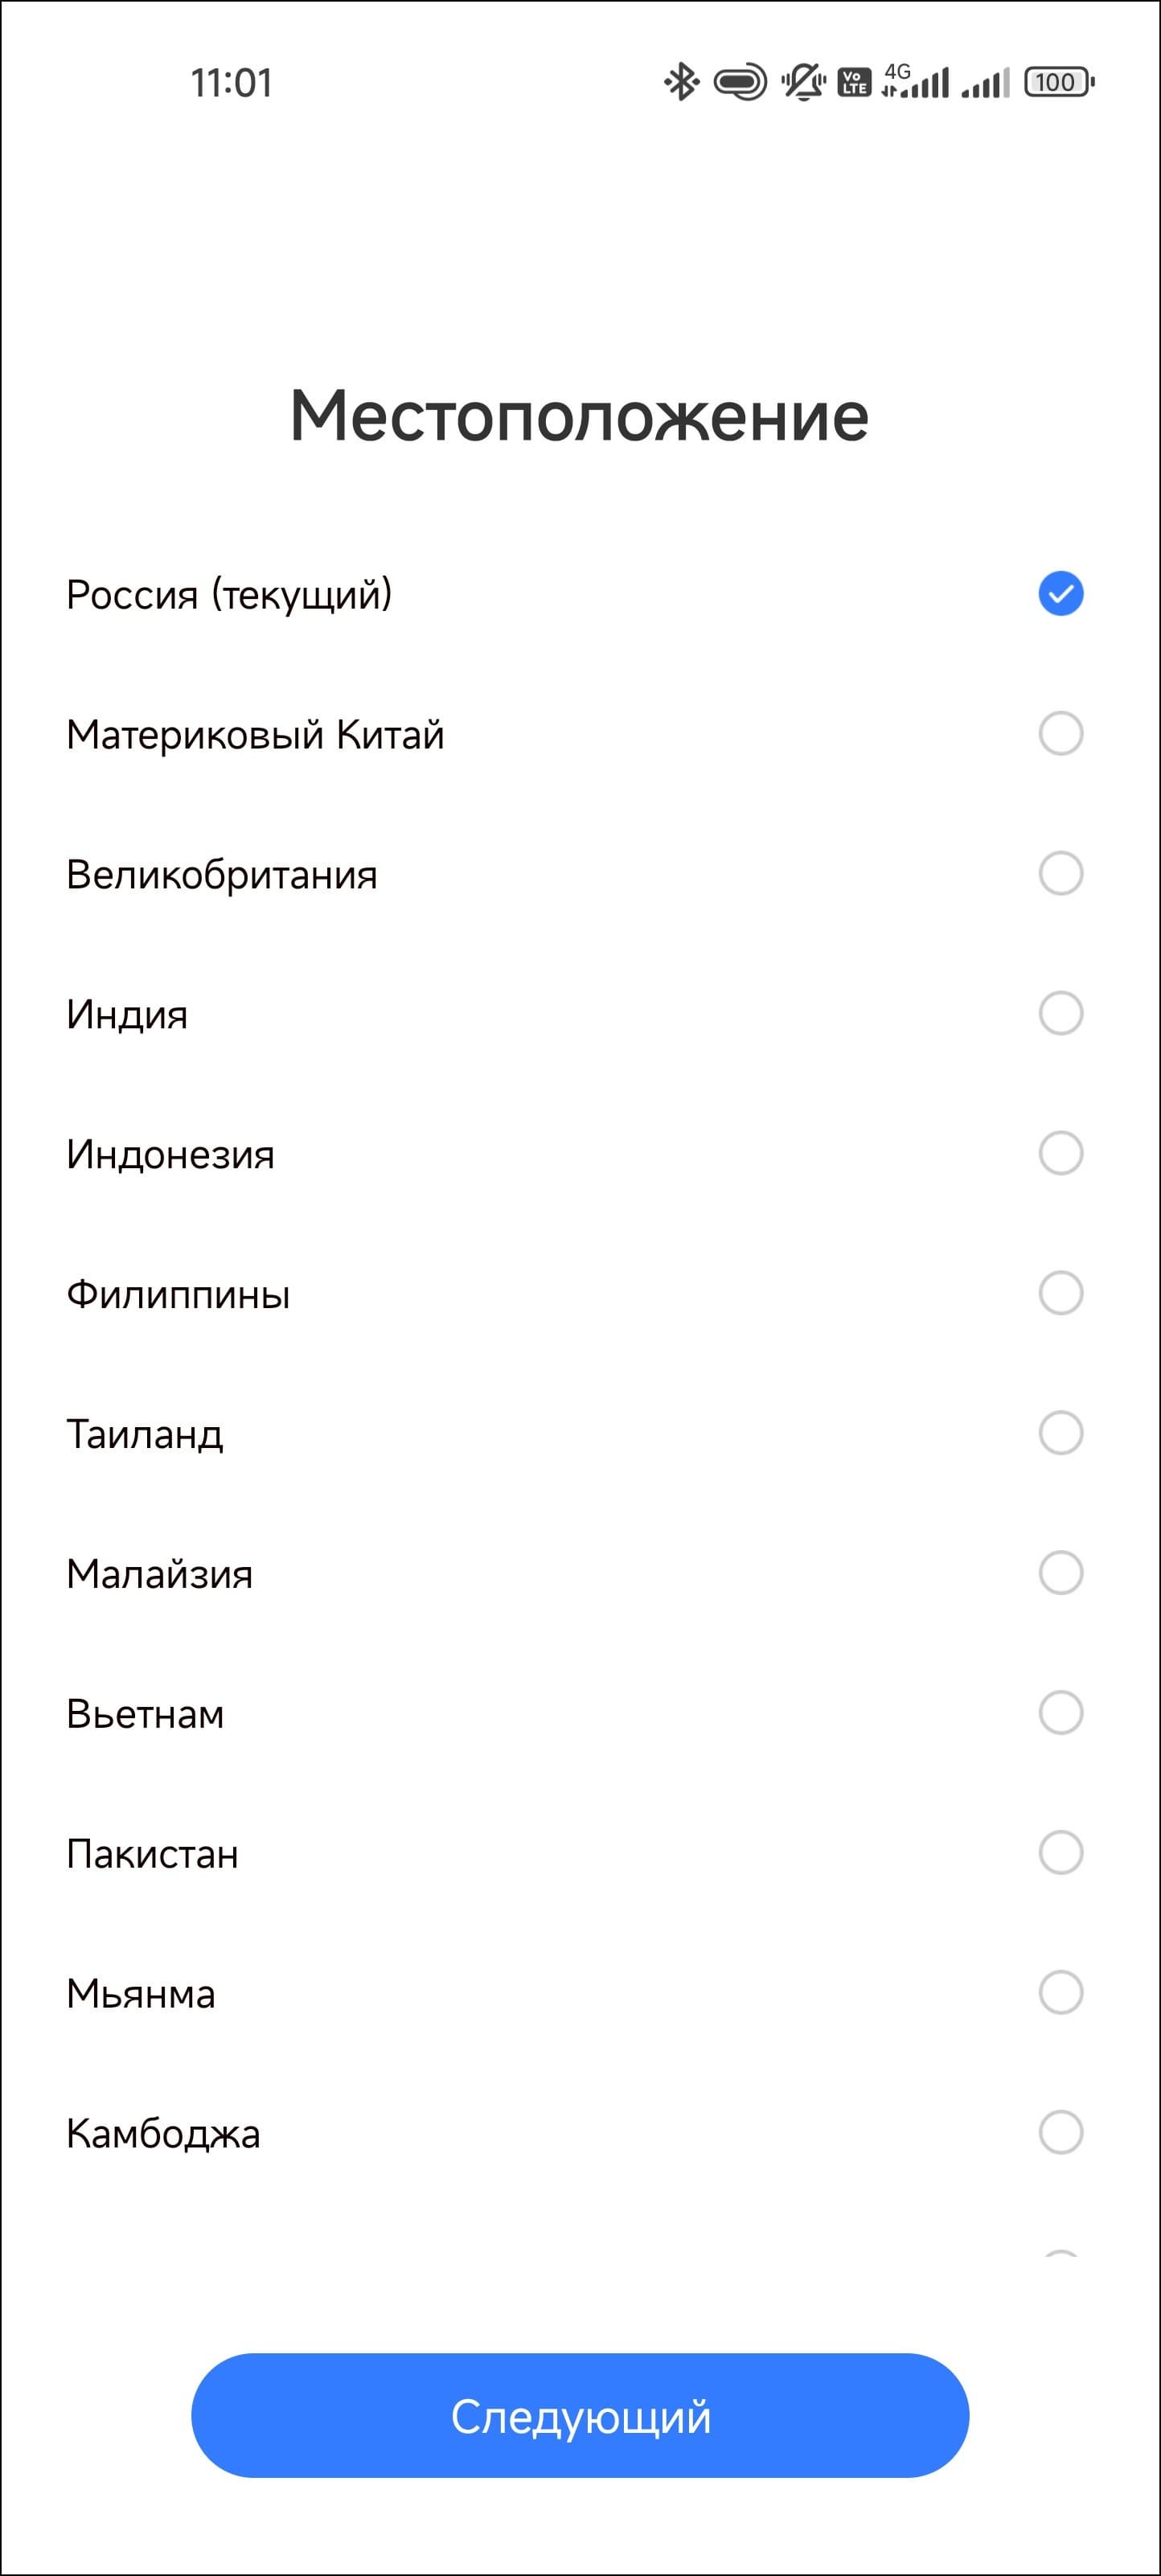
Task: Tap the 4G signal strength icon
Action: [915, 82]
